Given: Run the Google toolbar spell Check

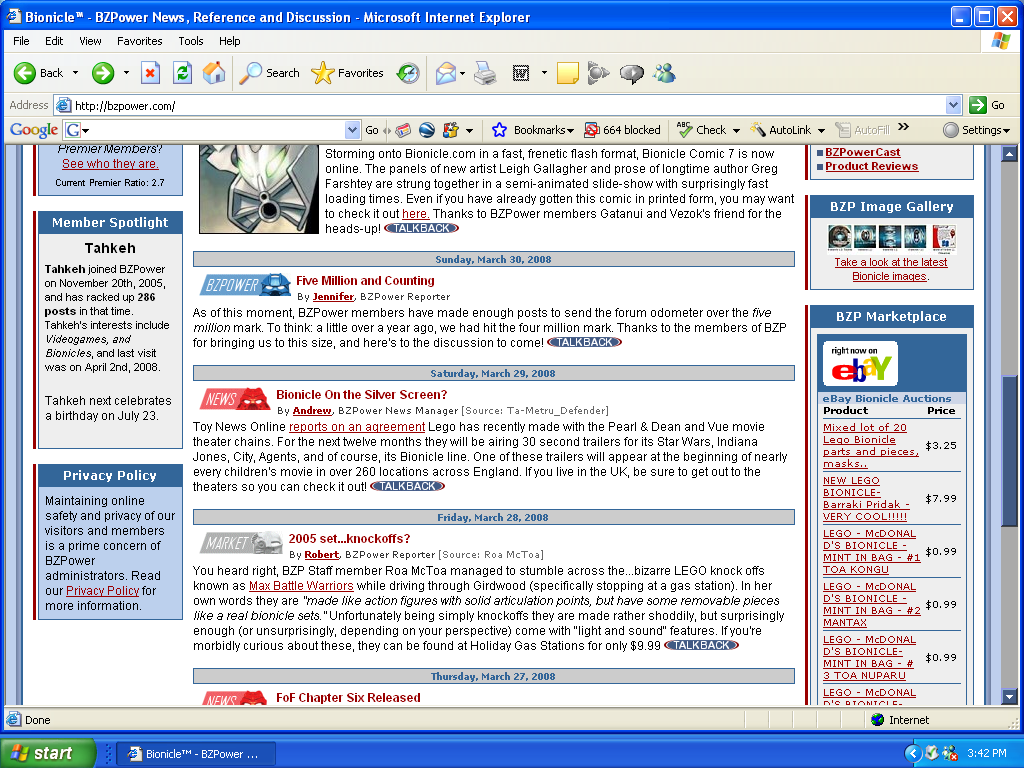Looking at the screenshot, I should 704,130.
